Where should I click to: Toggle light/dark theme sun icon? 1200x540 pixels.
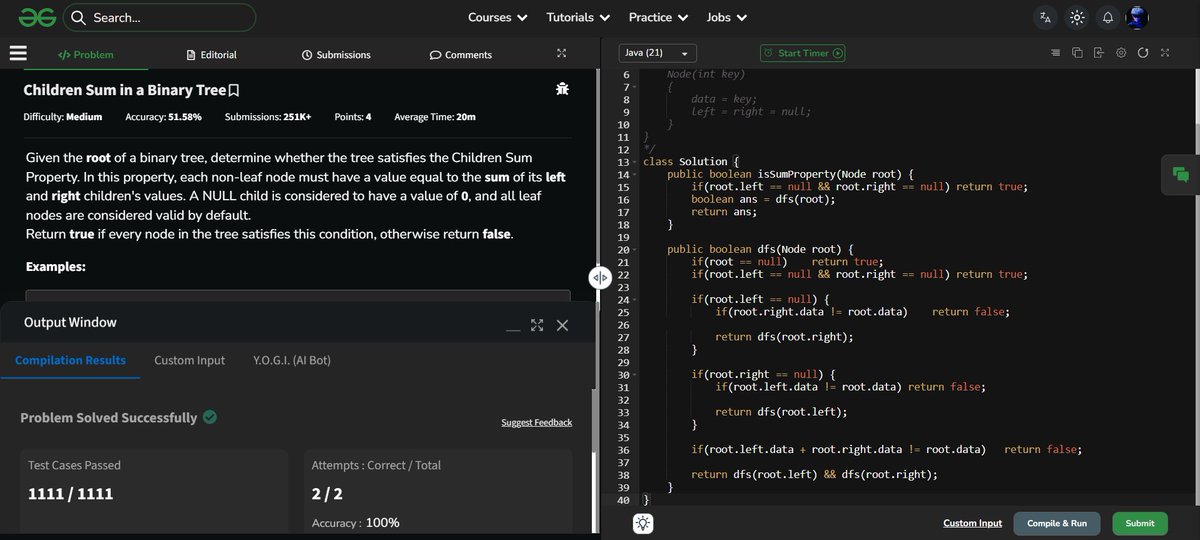click(x=1077, y=17)
